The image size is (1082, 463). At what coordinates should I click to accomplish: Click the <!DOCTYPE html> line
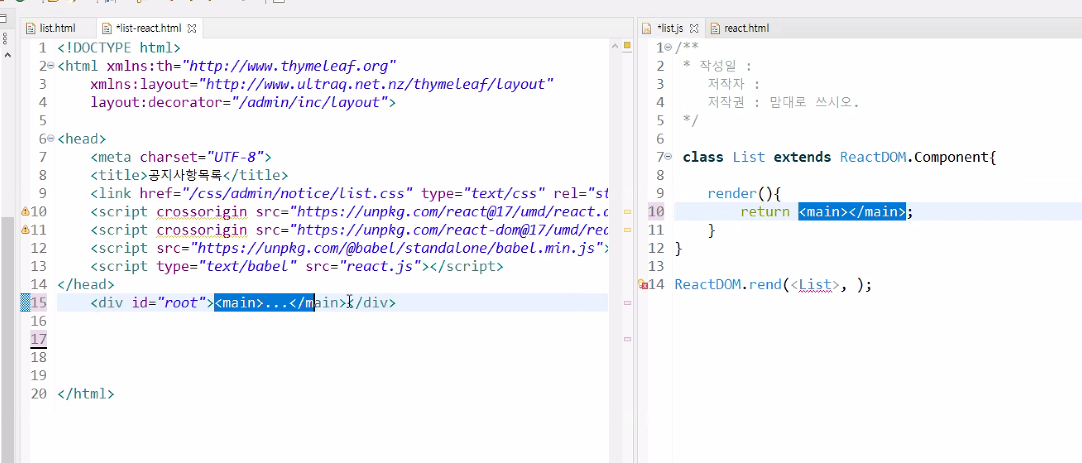click(x=119, y=48)
